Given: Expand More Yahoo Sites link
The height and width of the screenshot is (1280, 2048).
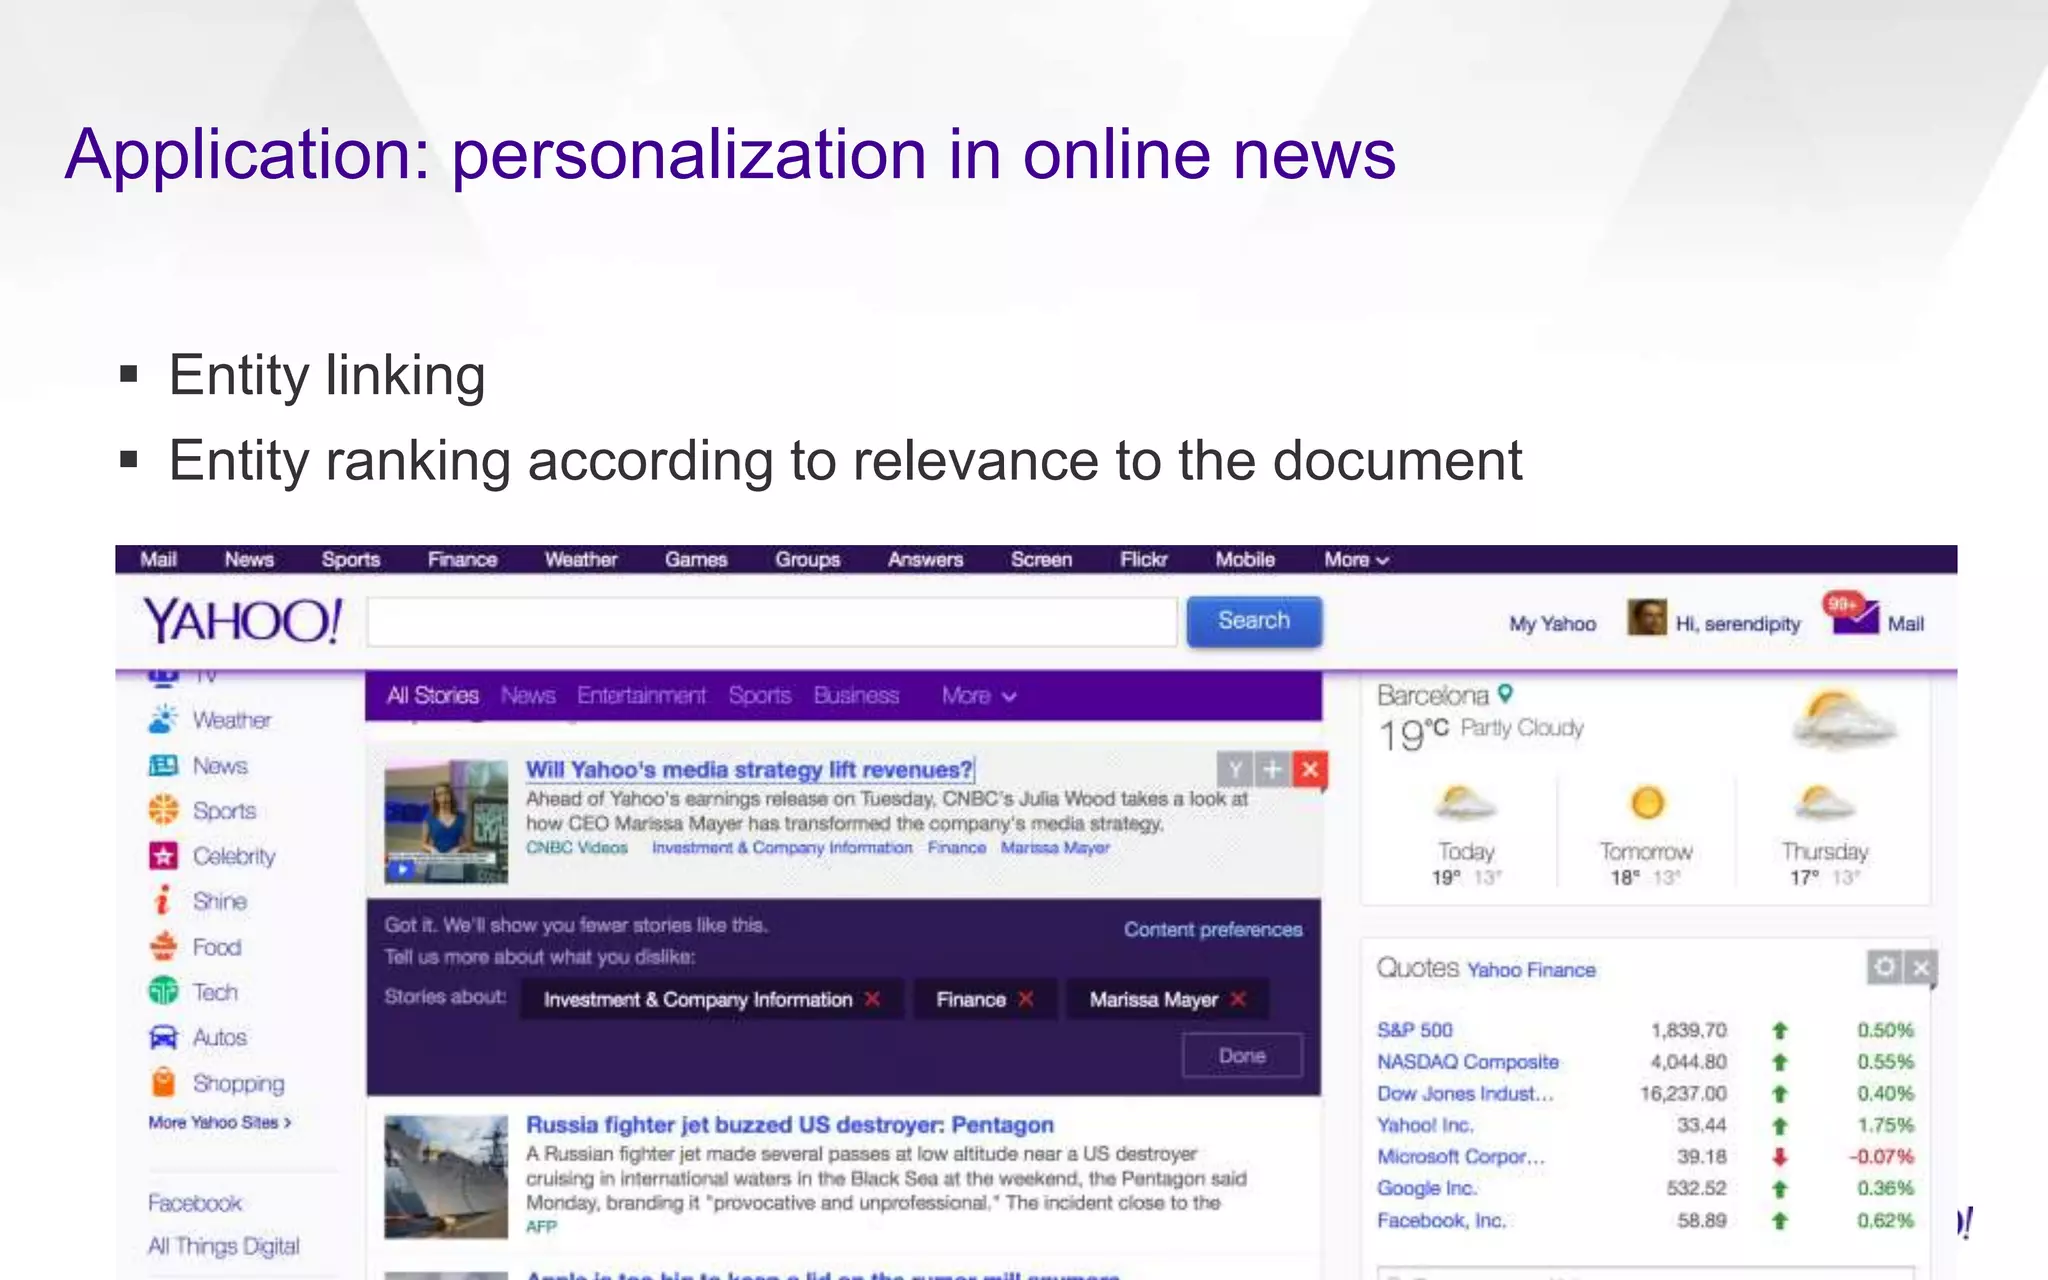Looking at the screenshot, I should click(x=220, y=1123).
